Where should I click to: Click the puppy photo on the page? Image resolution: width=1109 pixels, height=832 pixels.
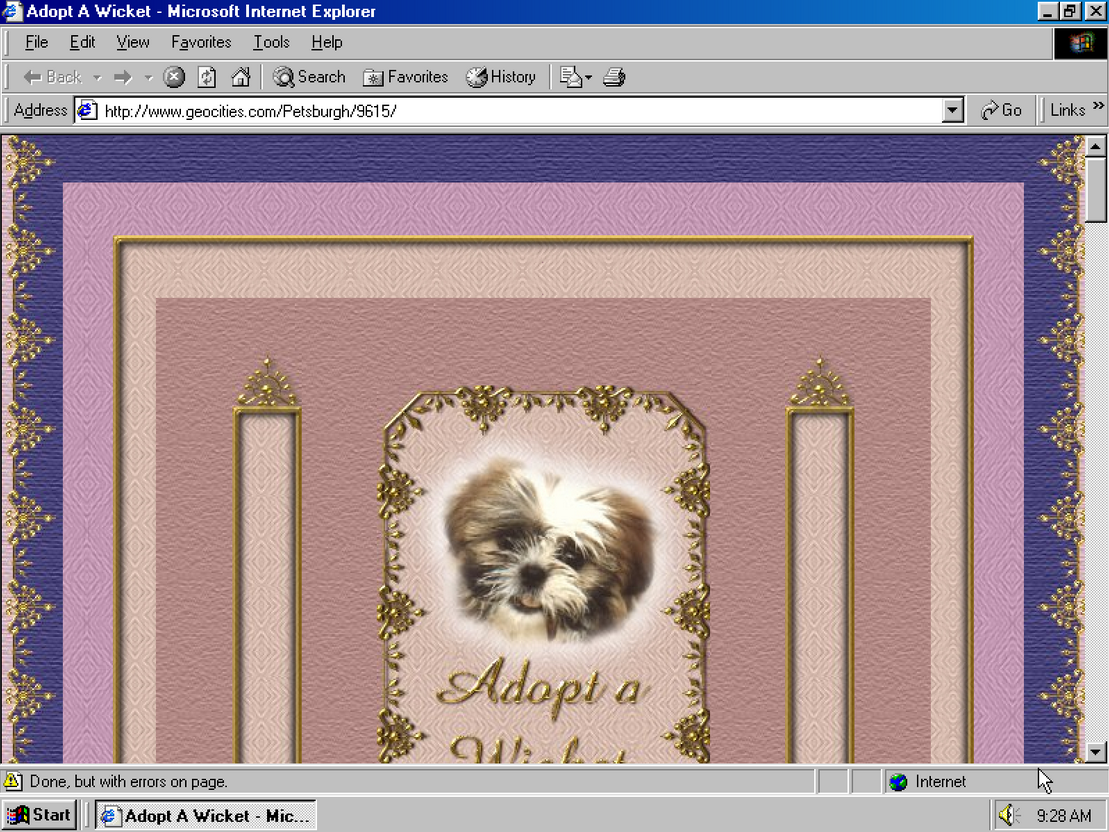[x=548, y=548]
